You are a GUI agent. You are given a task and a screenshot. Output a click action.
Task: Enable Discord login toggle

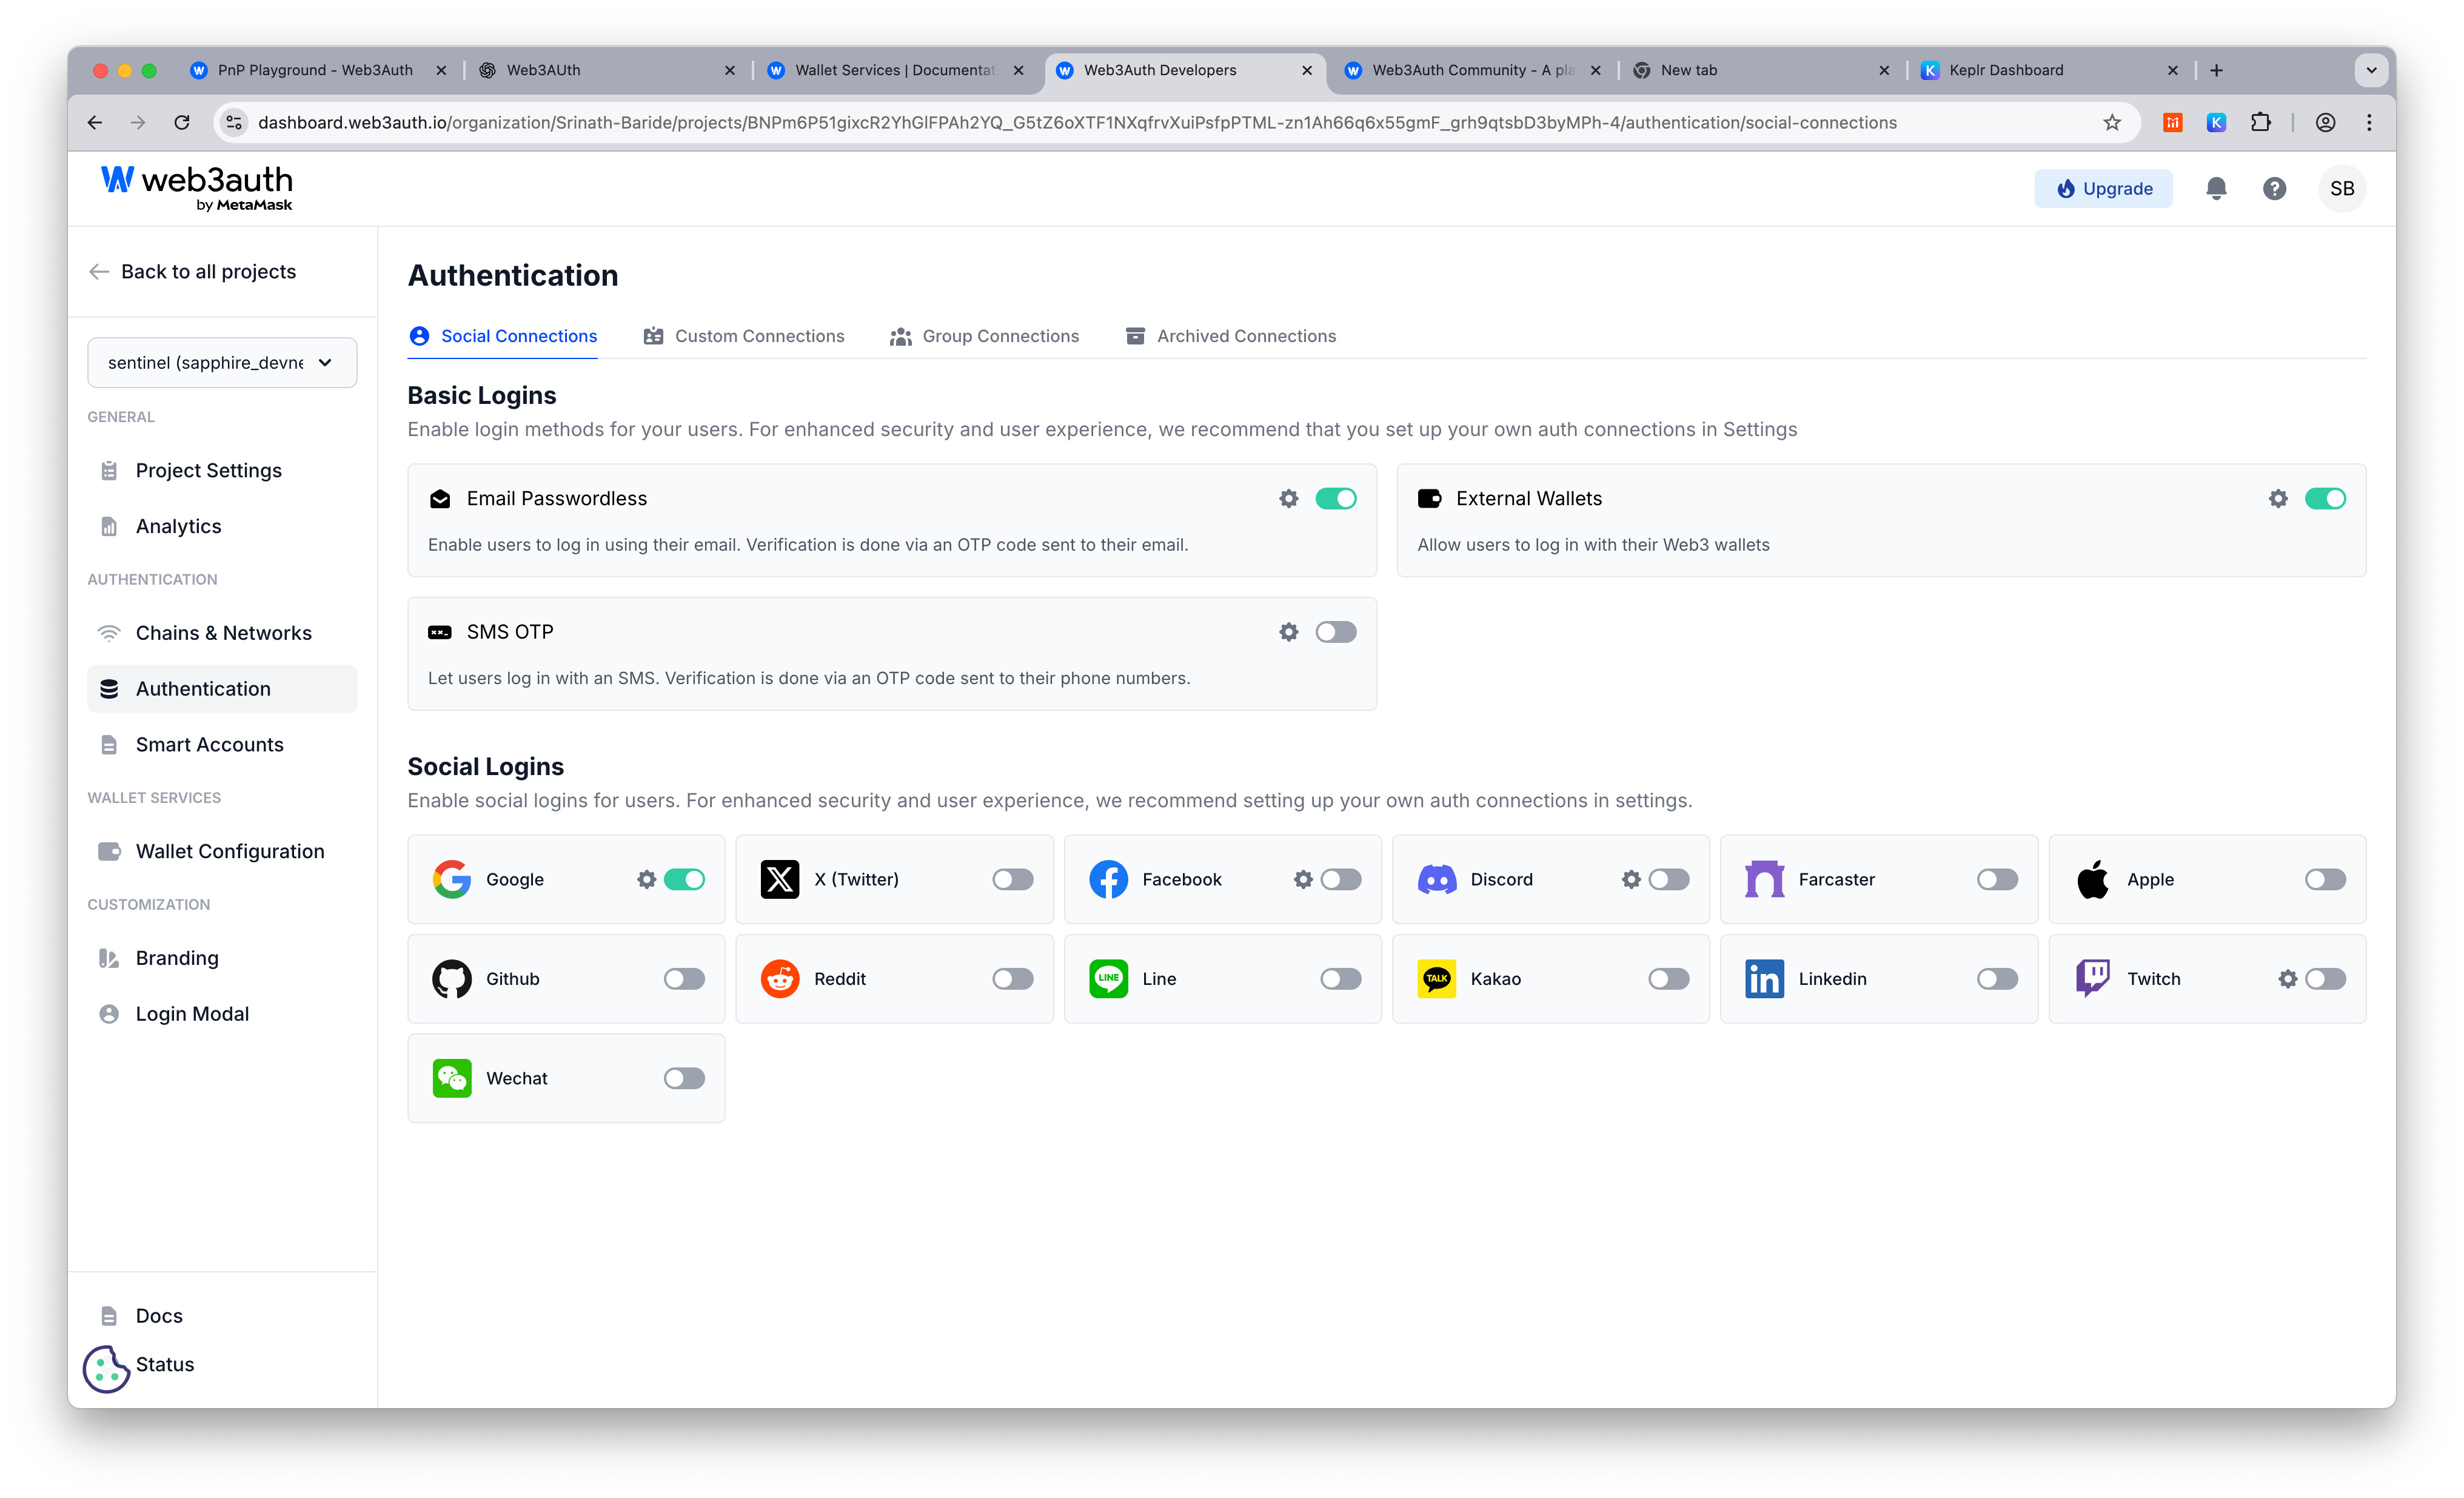1669,879
